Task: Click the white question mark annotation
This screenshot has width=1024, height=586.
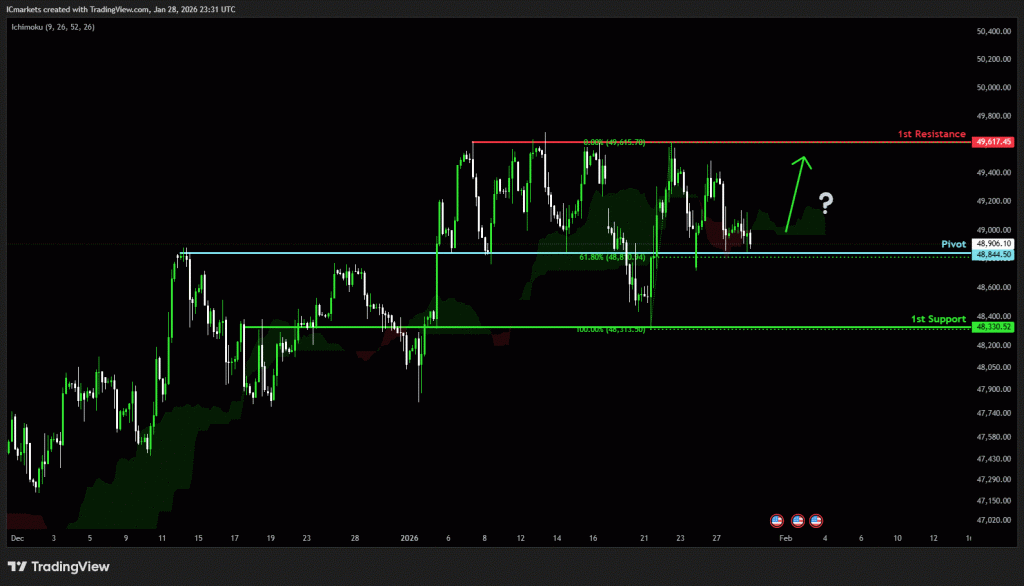Action: click(x=825, y=204)
